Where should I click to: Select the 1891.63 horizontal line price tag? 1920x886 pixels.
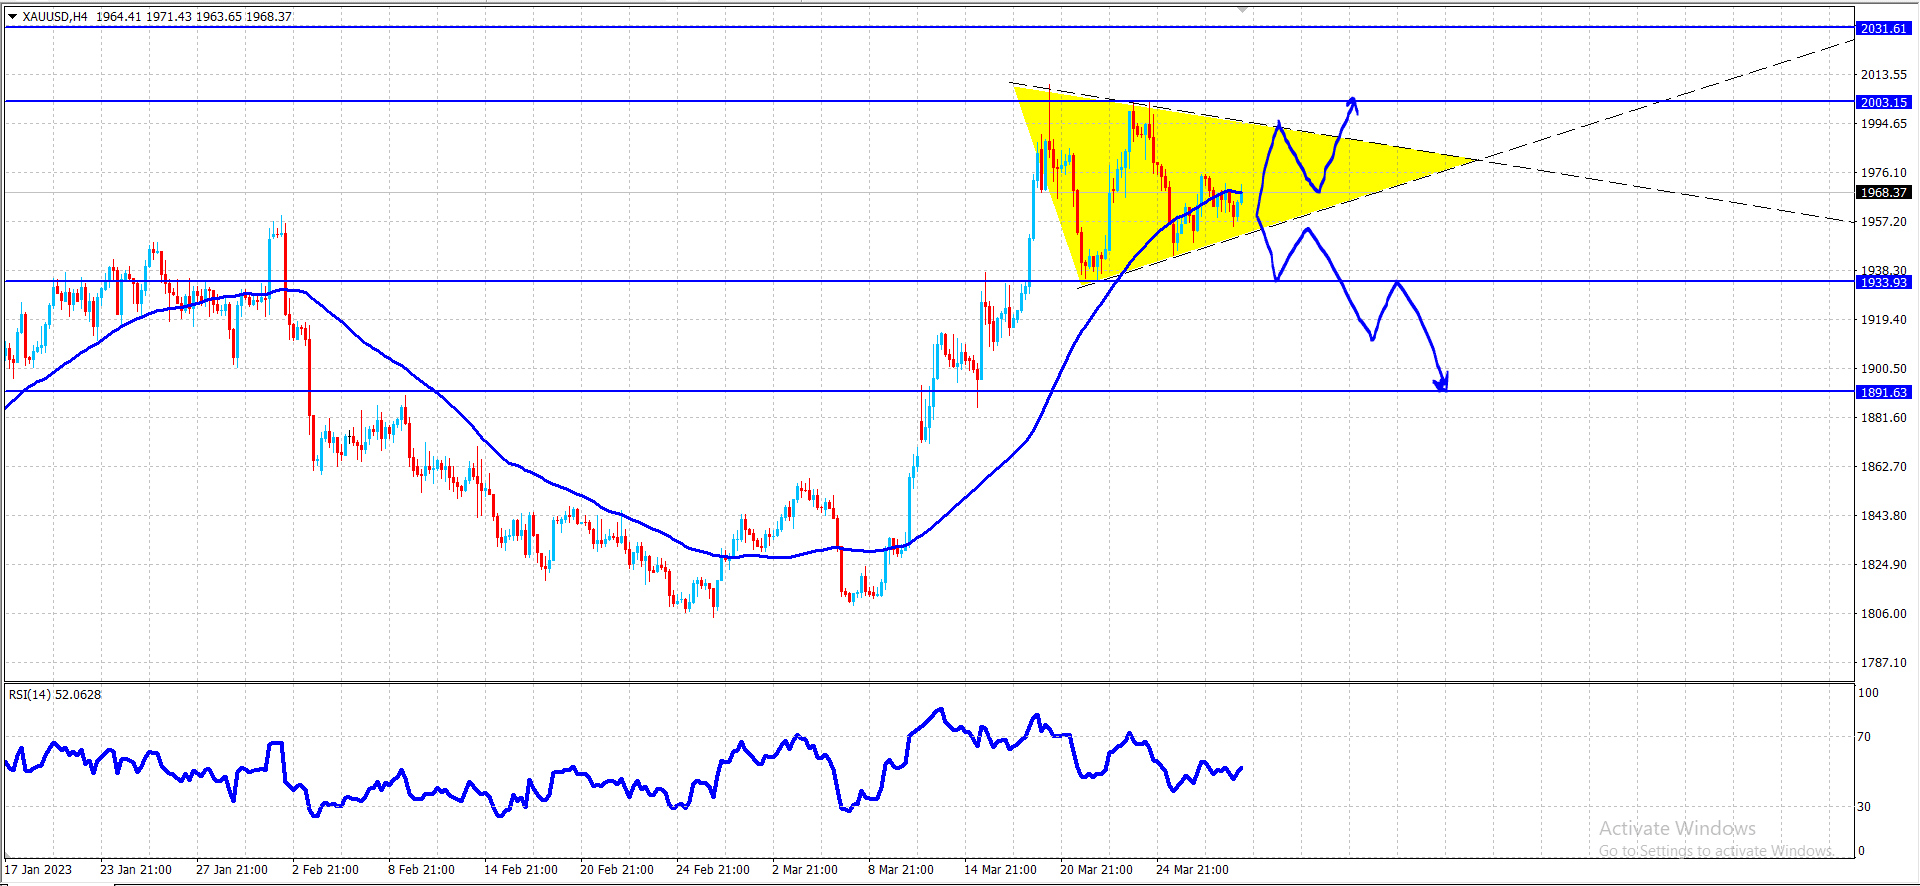(x=1884, y=392)
